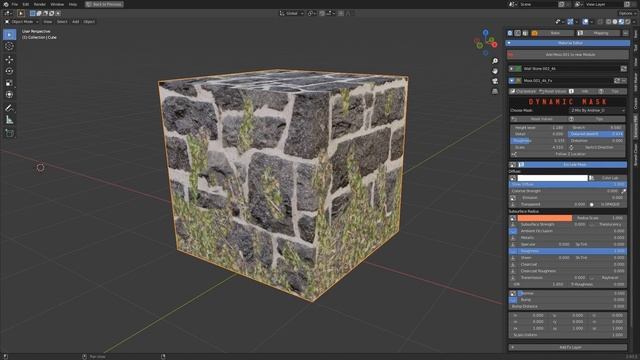This screenshot has height=360, width=640.
Task: Open the Choose Mask dropdown
Action: 598,111
